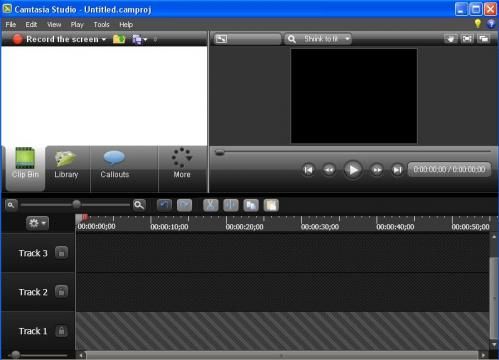Open the View menu
The width and height of the screenshot is (499, 360).
54,25
